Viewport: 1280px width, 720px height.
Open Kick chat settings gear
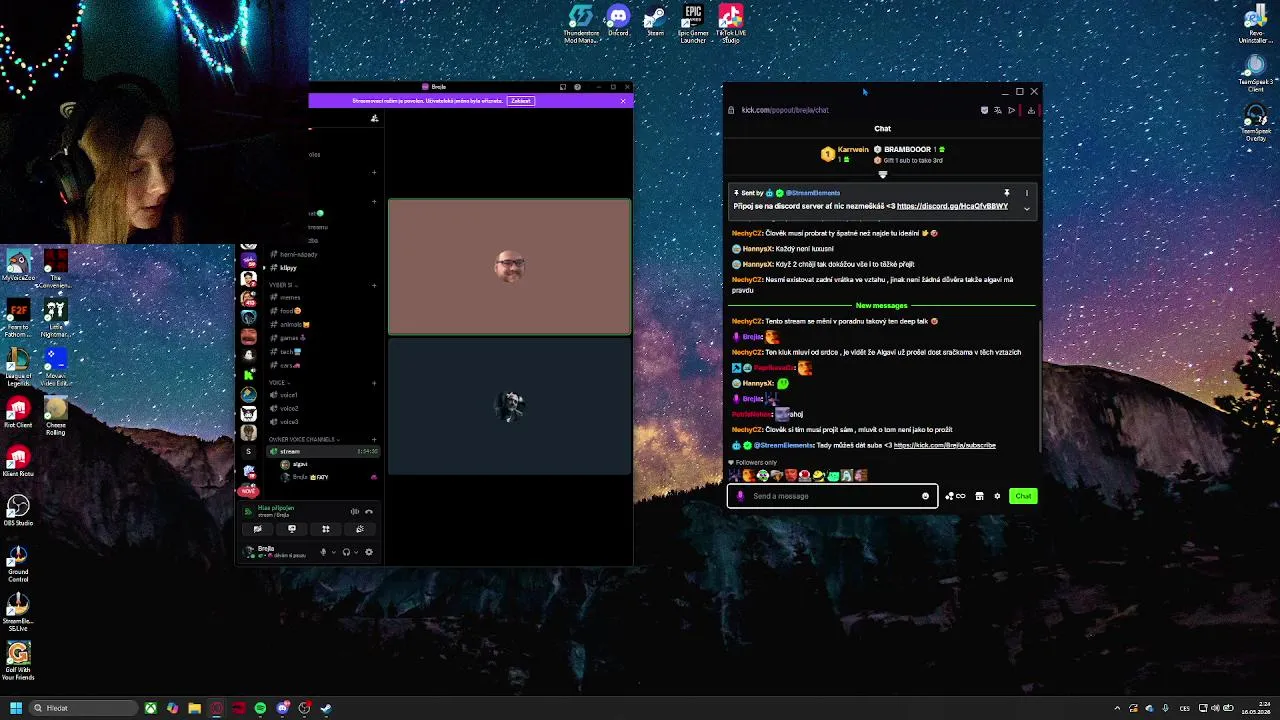pos(997,496)
